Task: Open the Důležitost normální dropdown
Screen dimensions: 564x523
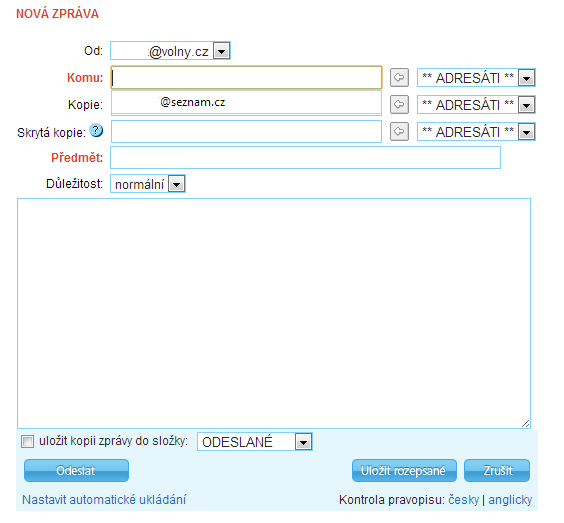Action: tap(148, 184)
